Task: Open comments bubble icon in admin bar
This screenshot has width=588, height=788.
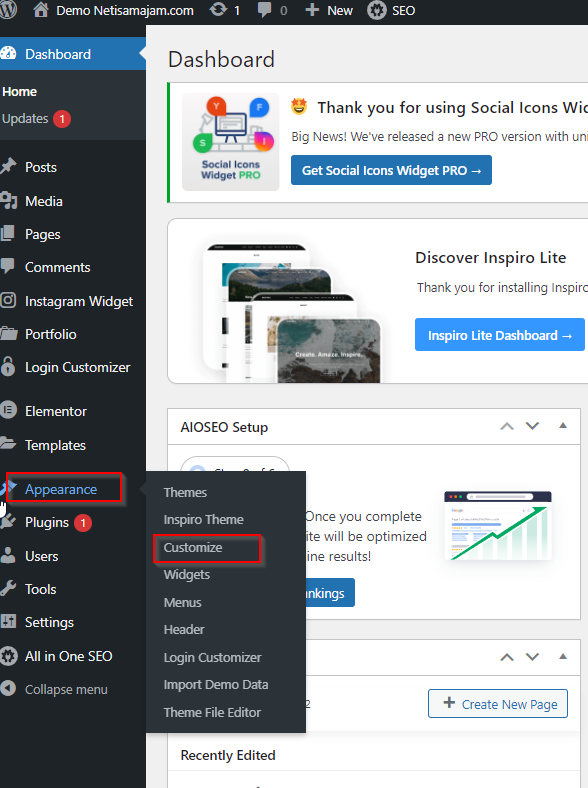Action: point(264,10)
